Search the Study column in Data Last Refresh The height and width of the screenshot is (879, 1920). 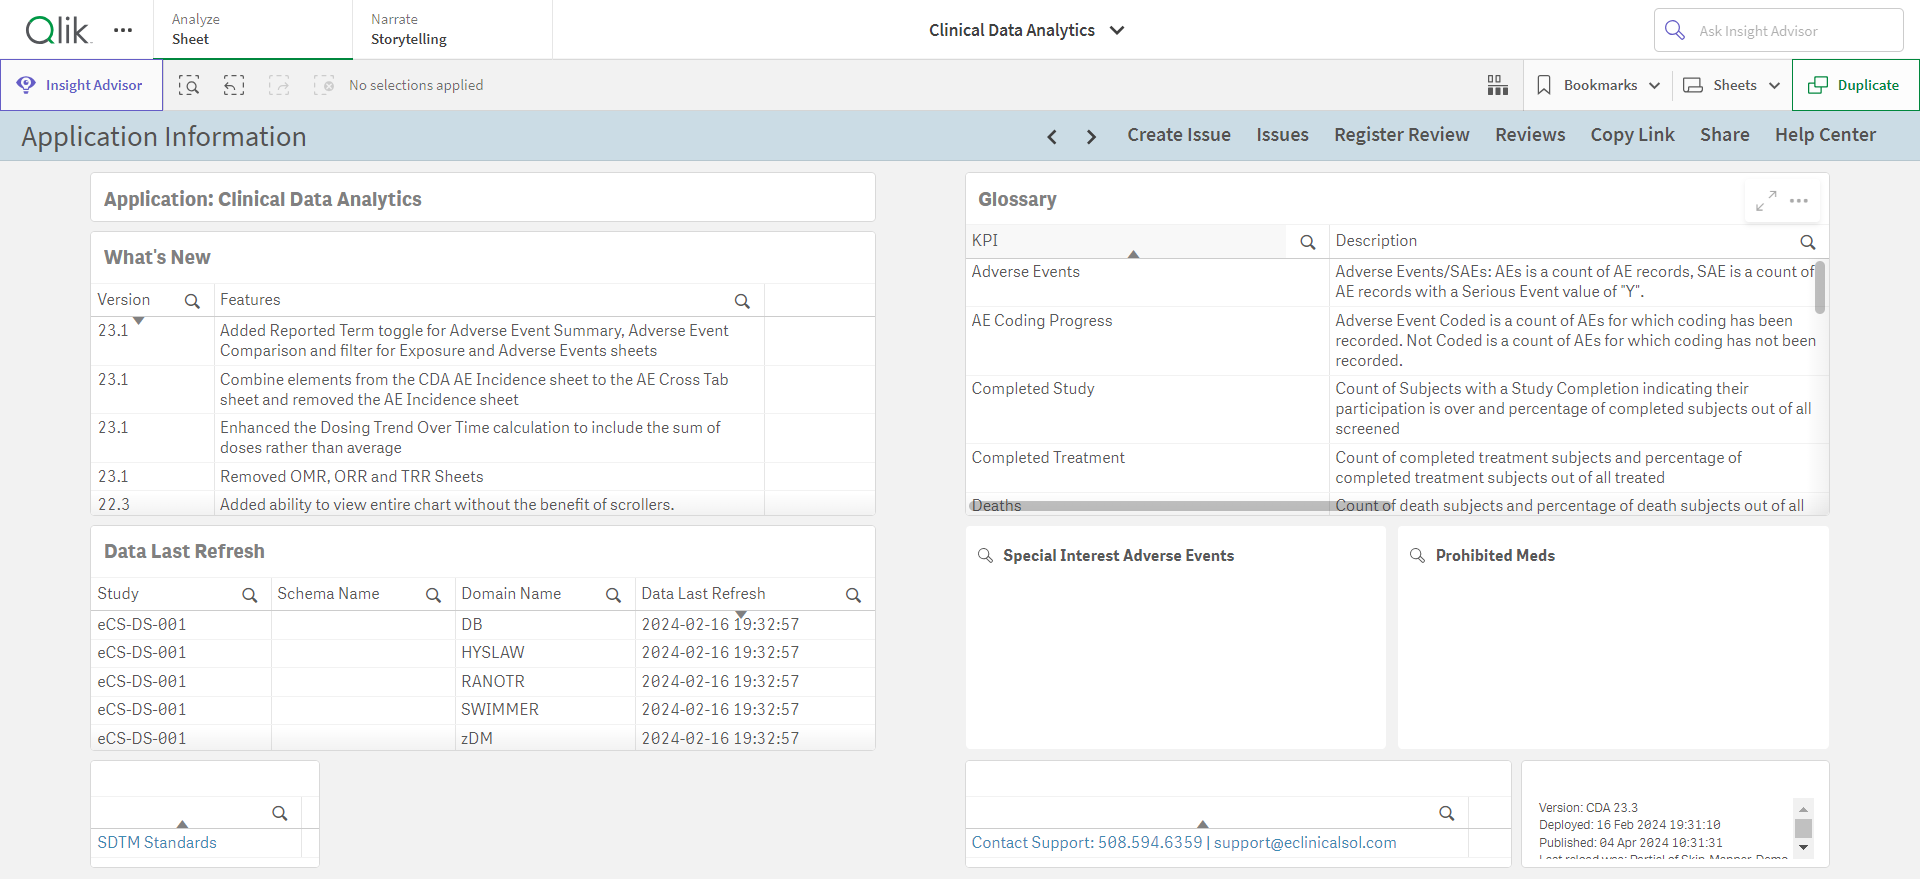[249, 595]
